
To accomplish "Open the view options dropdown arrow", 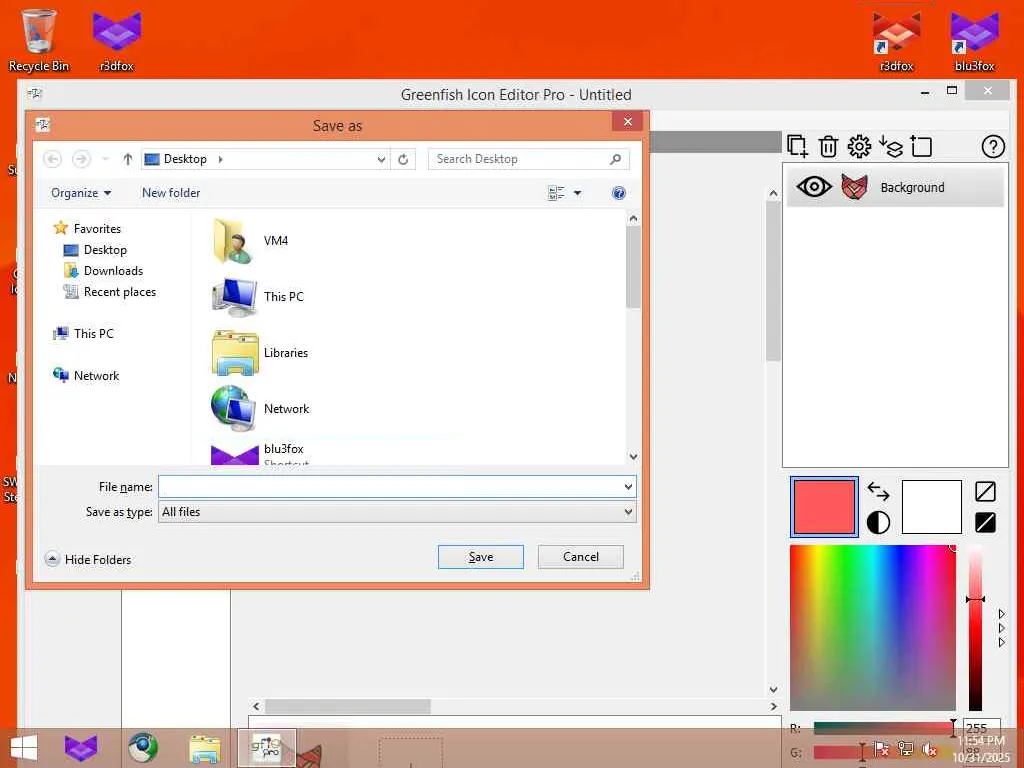I will tap(577, 193).
